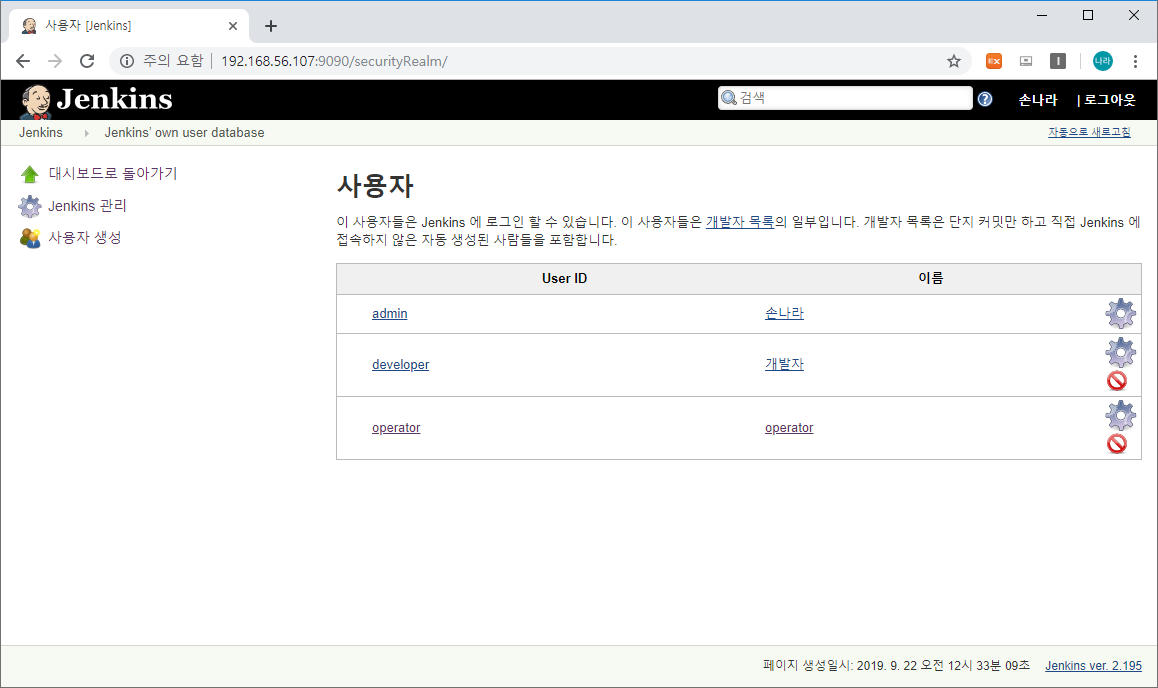Open the 손나라 profile in header
The image size is (1158, 688).
1038,100
